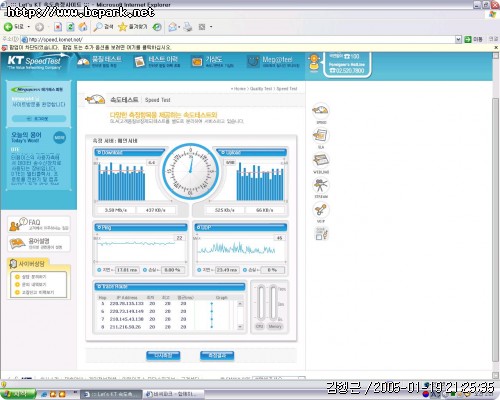Screen dimensions: 500x400
Task: Click the 525 Kb/s upload value
Action: (x=225, y=210)
